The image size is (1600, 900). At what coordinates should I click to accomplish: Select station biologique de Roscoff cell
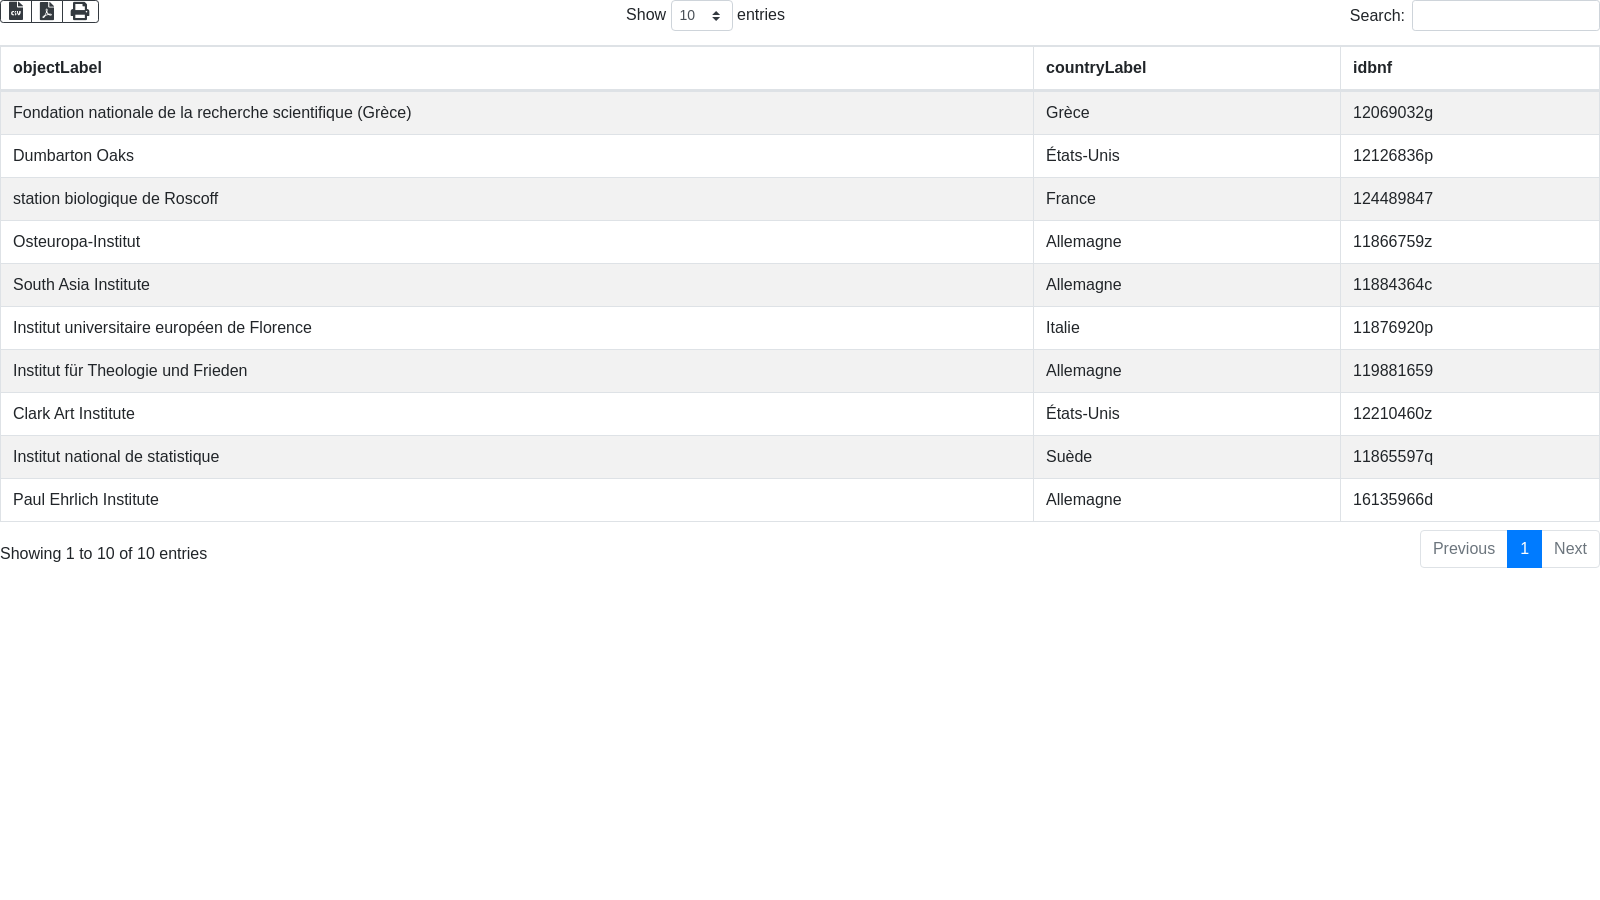click(517, 199)
